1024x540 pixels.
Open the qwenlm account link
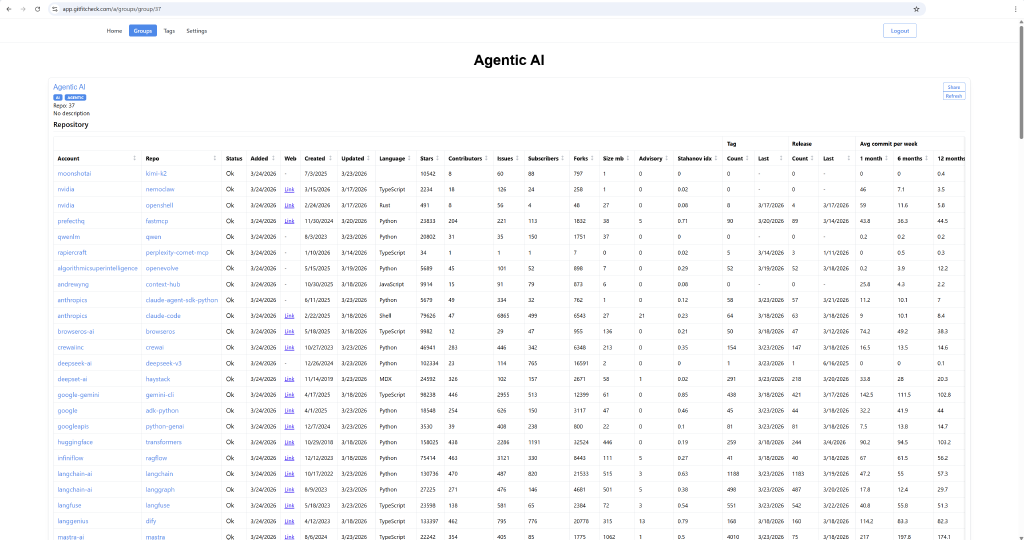[69, 237]
